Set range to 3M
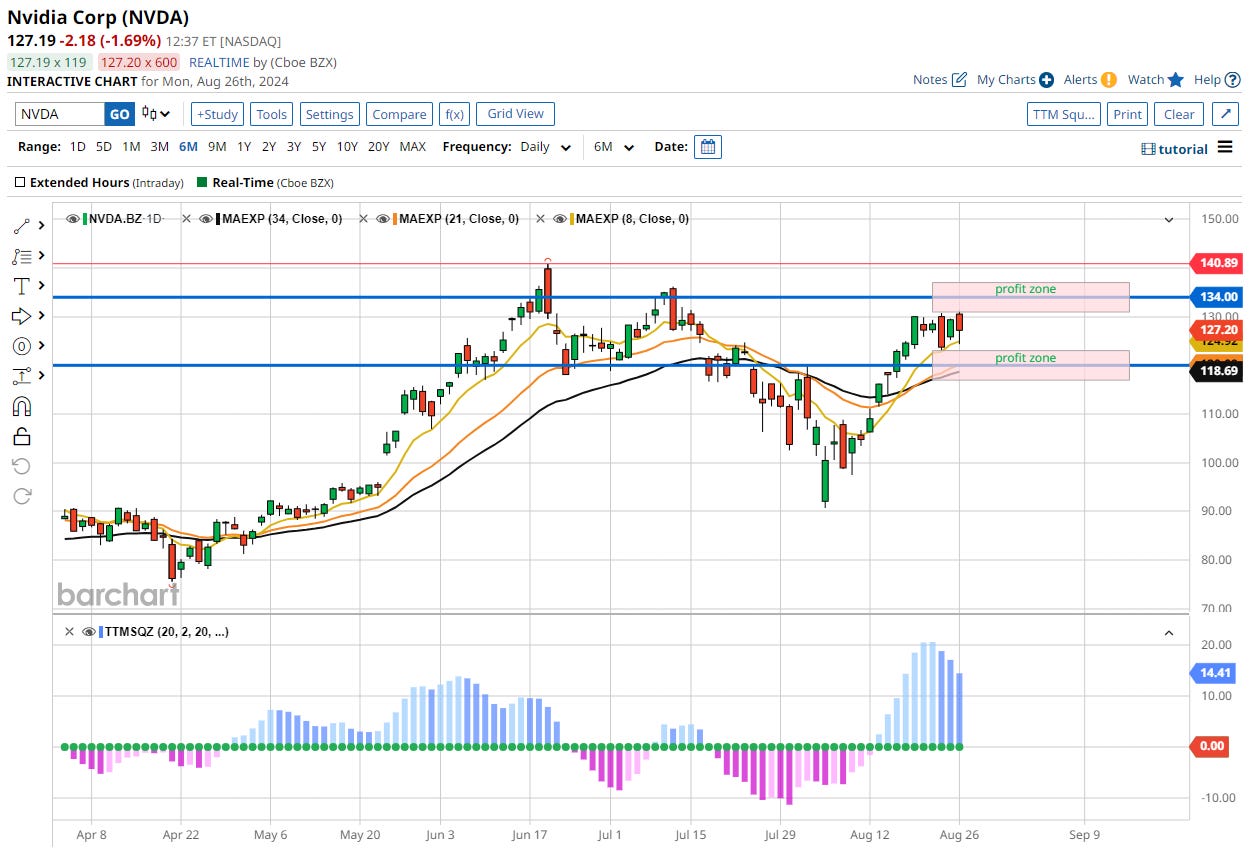Viewport: 1252px width, 864px height. [x=159, y=147]
